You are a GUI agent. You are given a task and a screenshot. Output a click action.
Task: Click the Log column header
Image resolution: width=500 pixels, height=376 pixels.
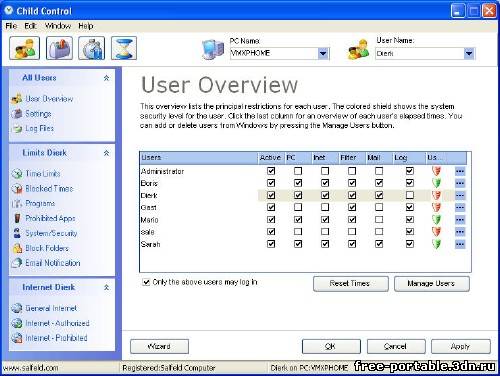409,158
